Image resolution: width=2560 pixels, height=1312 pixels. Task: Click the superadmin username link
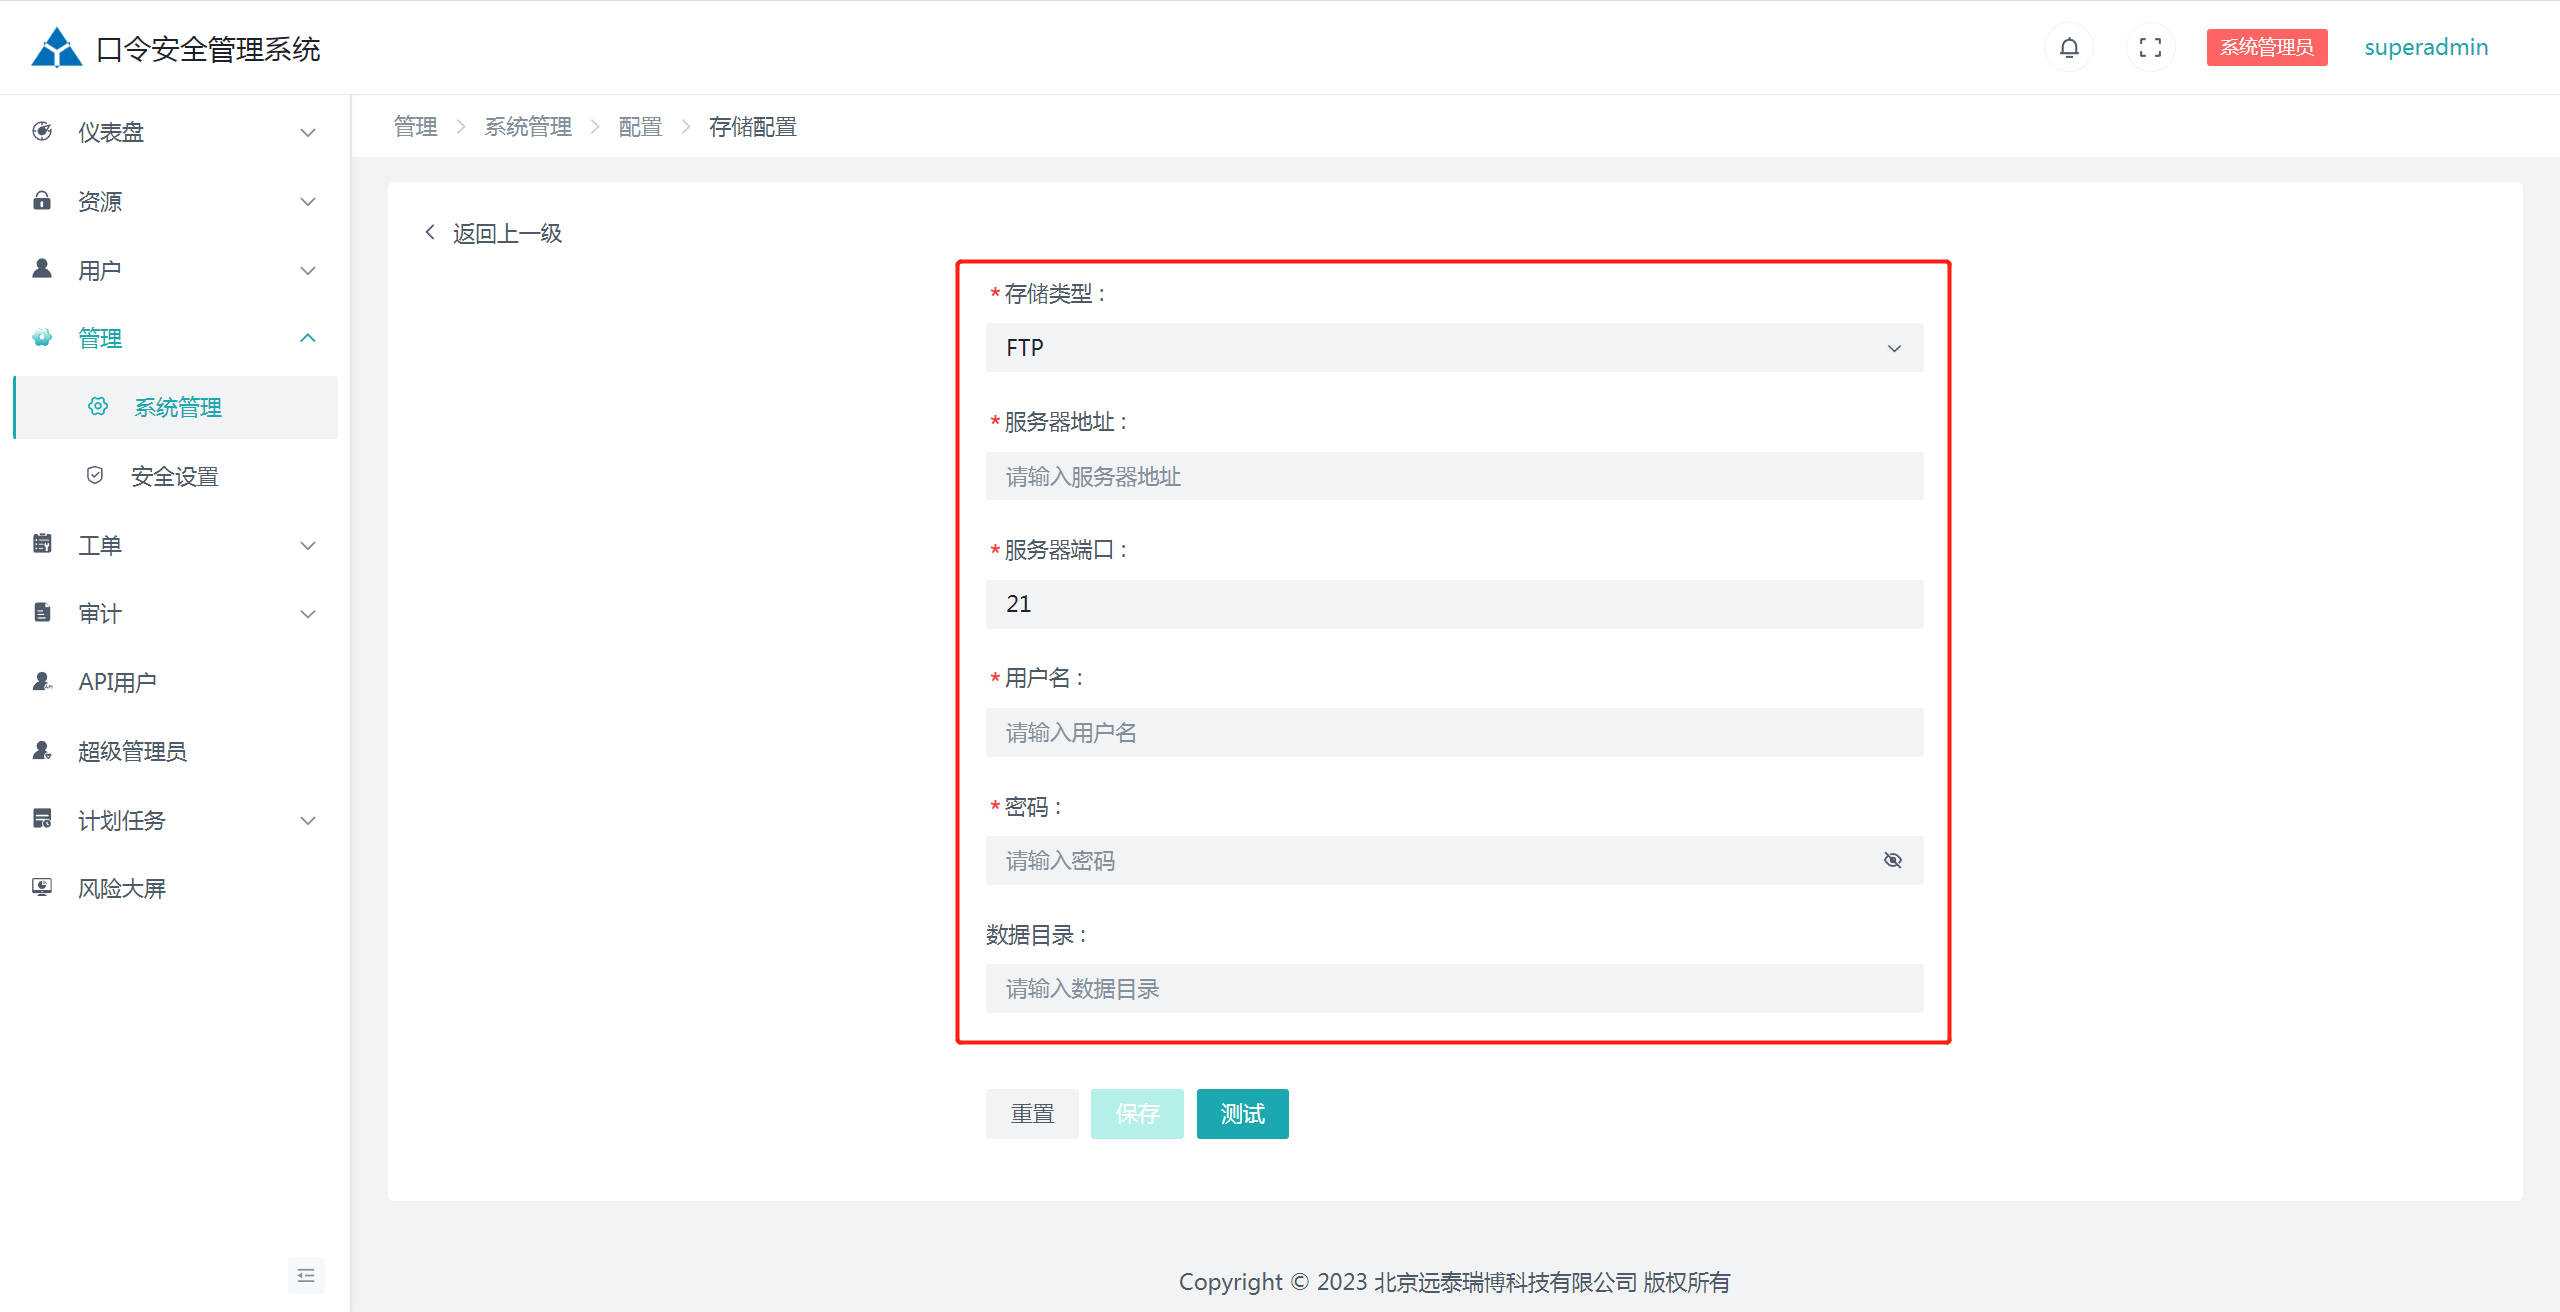[2425, 47]
